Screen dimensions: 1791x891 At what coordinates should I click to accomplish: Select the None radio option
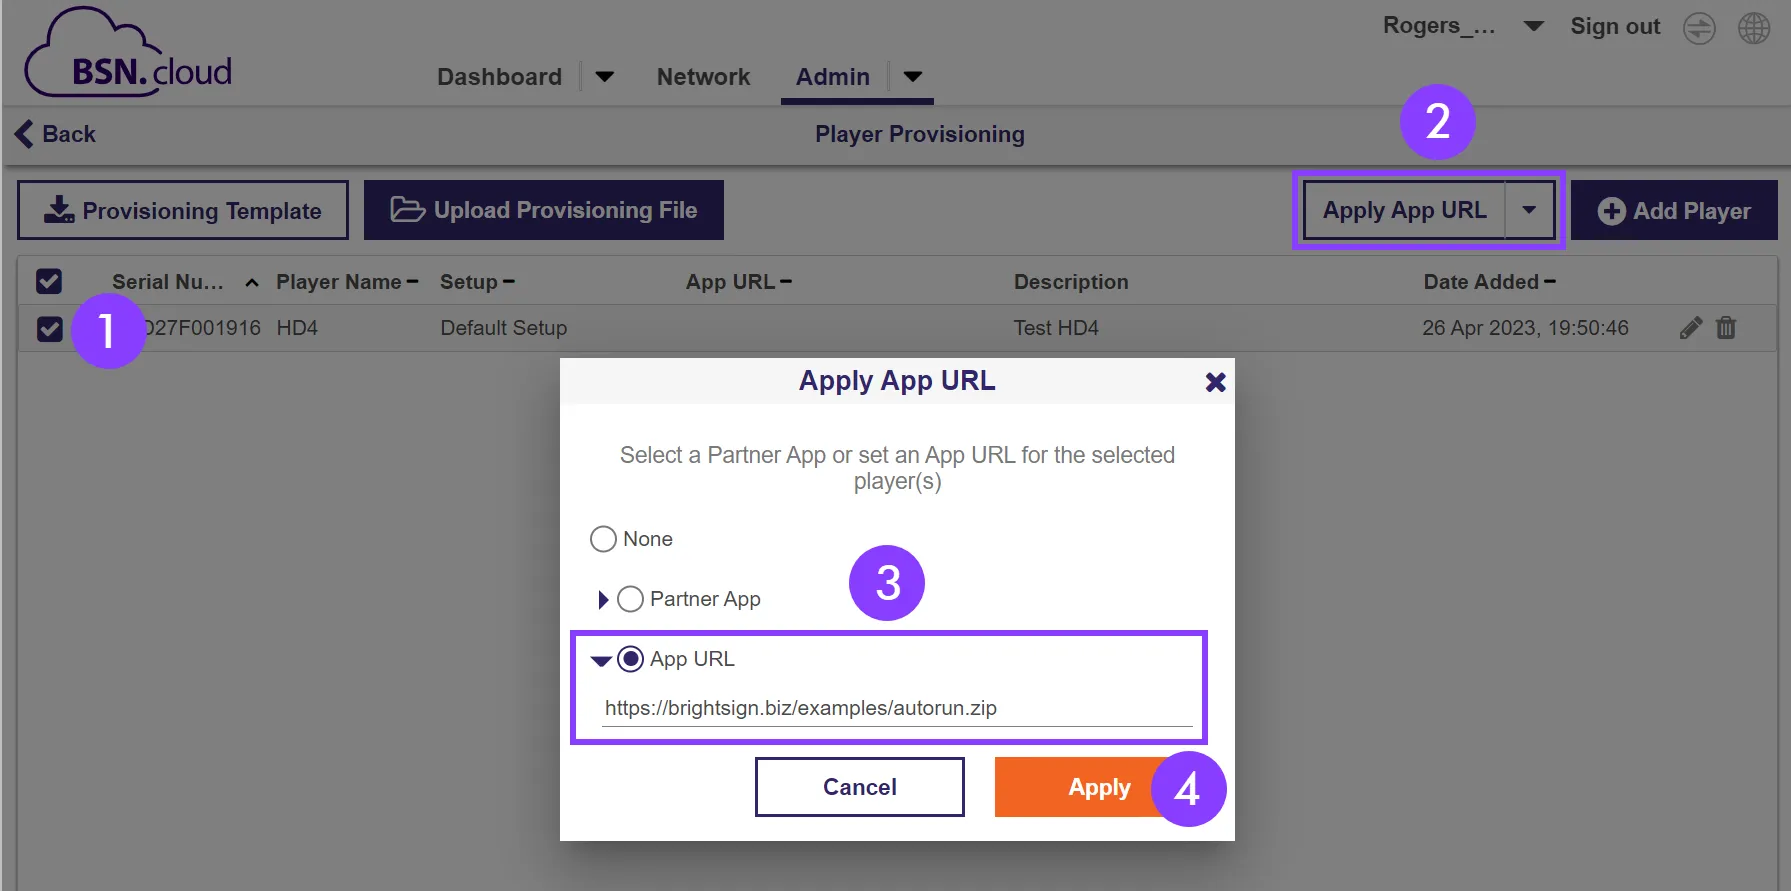[x=603, y=539]
